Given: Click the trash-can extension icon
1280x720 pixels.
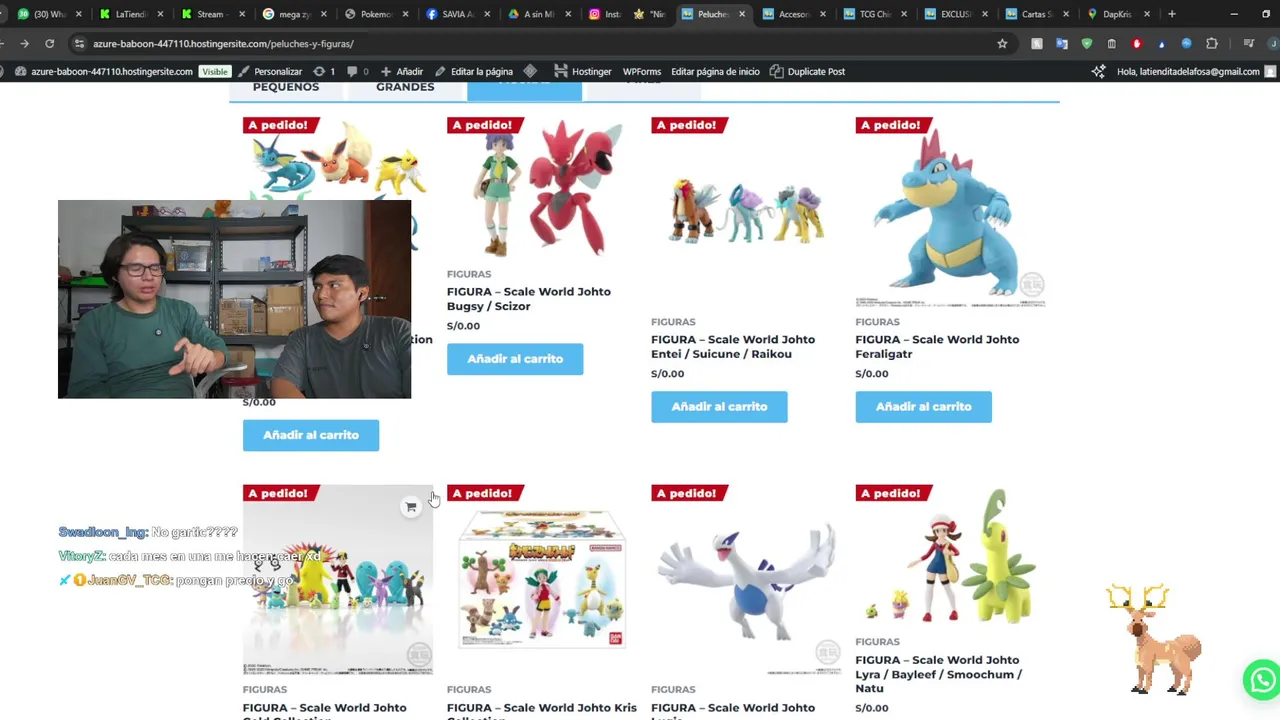Looking at the screenshot, I should (1111, 44).
